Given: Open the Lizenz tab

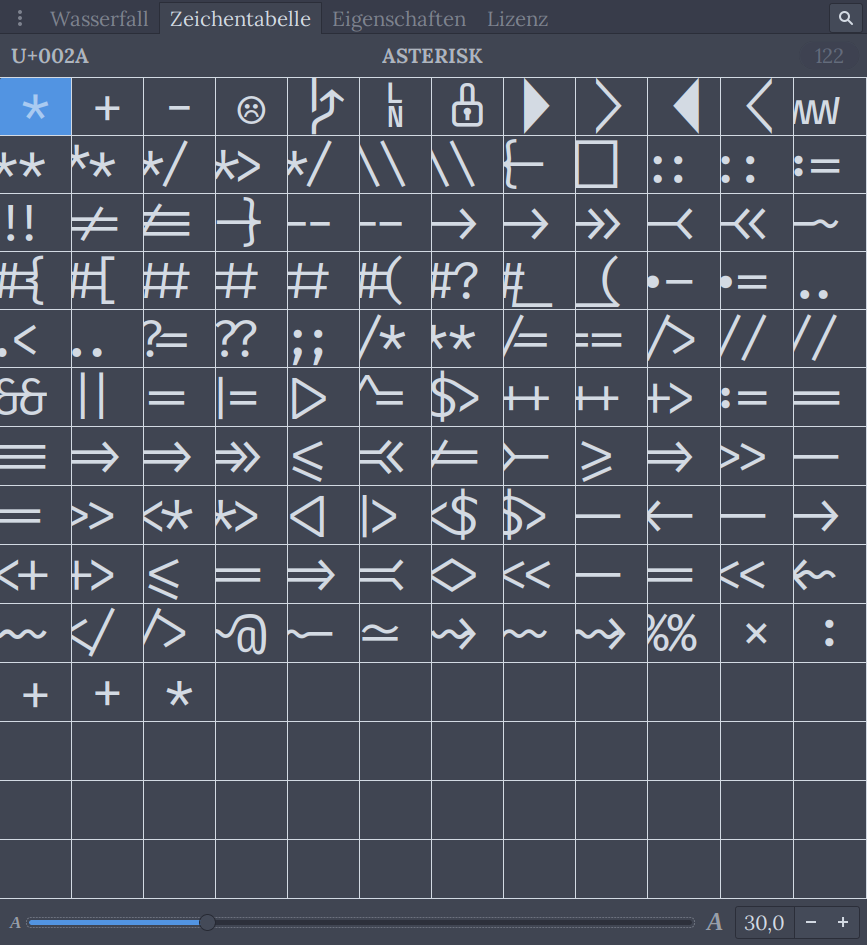Looking at the screenshot, I should pos(517,18).
